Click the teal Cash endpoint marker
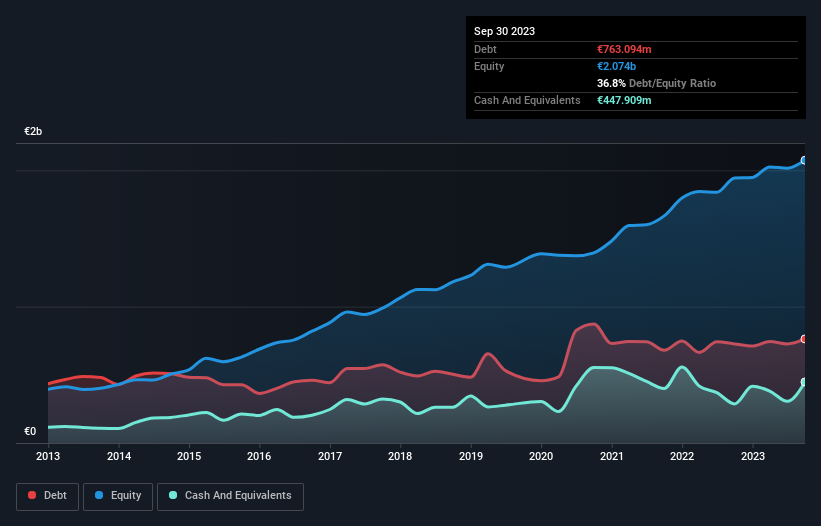The height and width of the screenshot is (526, 821). 804,382
